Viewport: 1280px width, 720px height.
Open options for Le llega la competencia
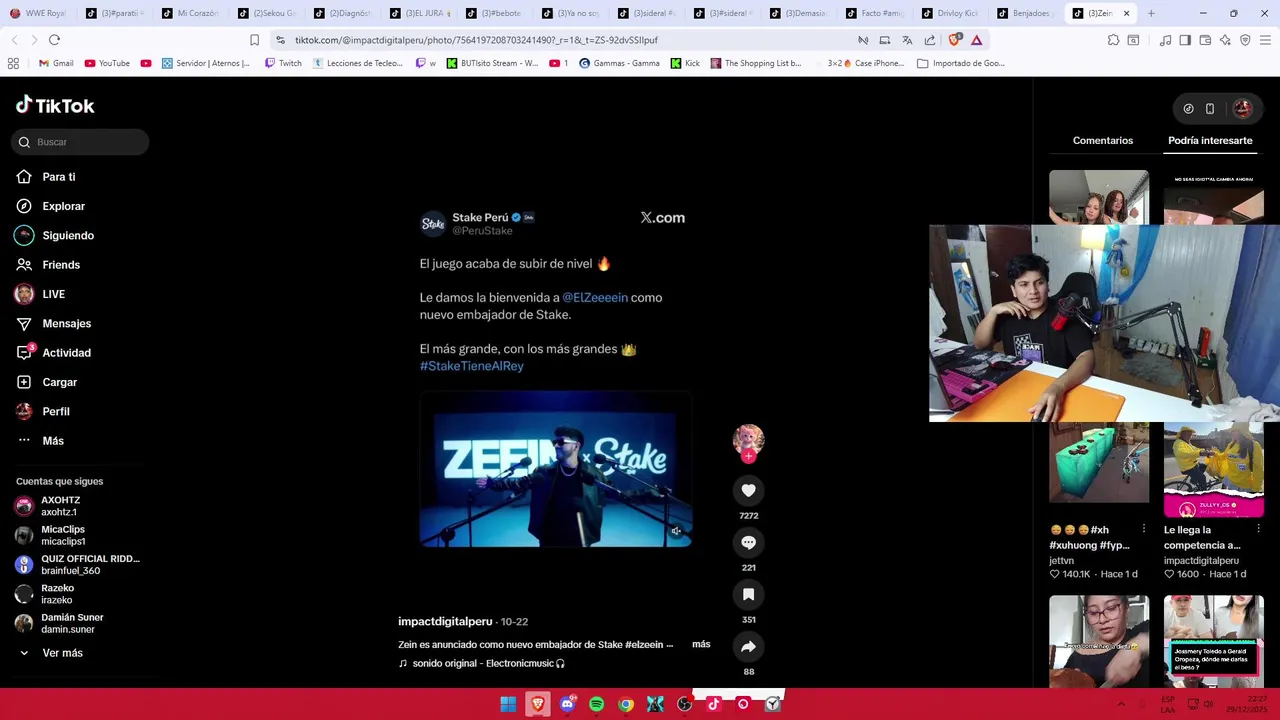(x=1258, y=530)
